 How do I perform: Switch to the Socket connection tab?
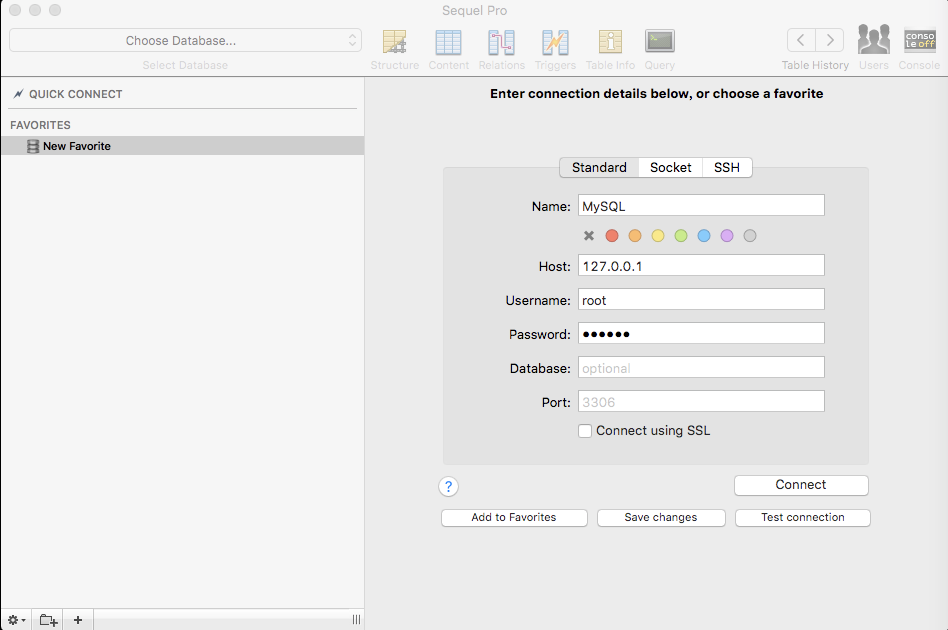click(x=670, y=168)
